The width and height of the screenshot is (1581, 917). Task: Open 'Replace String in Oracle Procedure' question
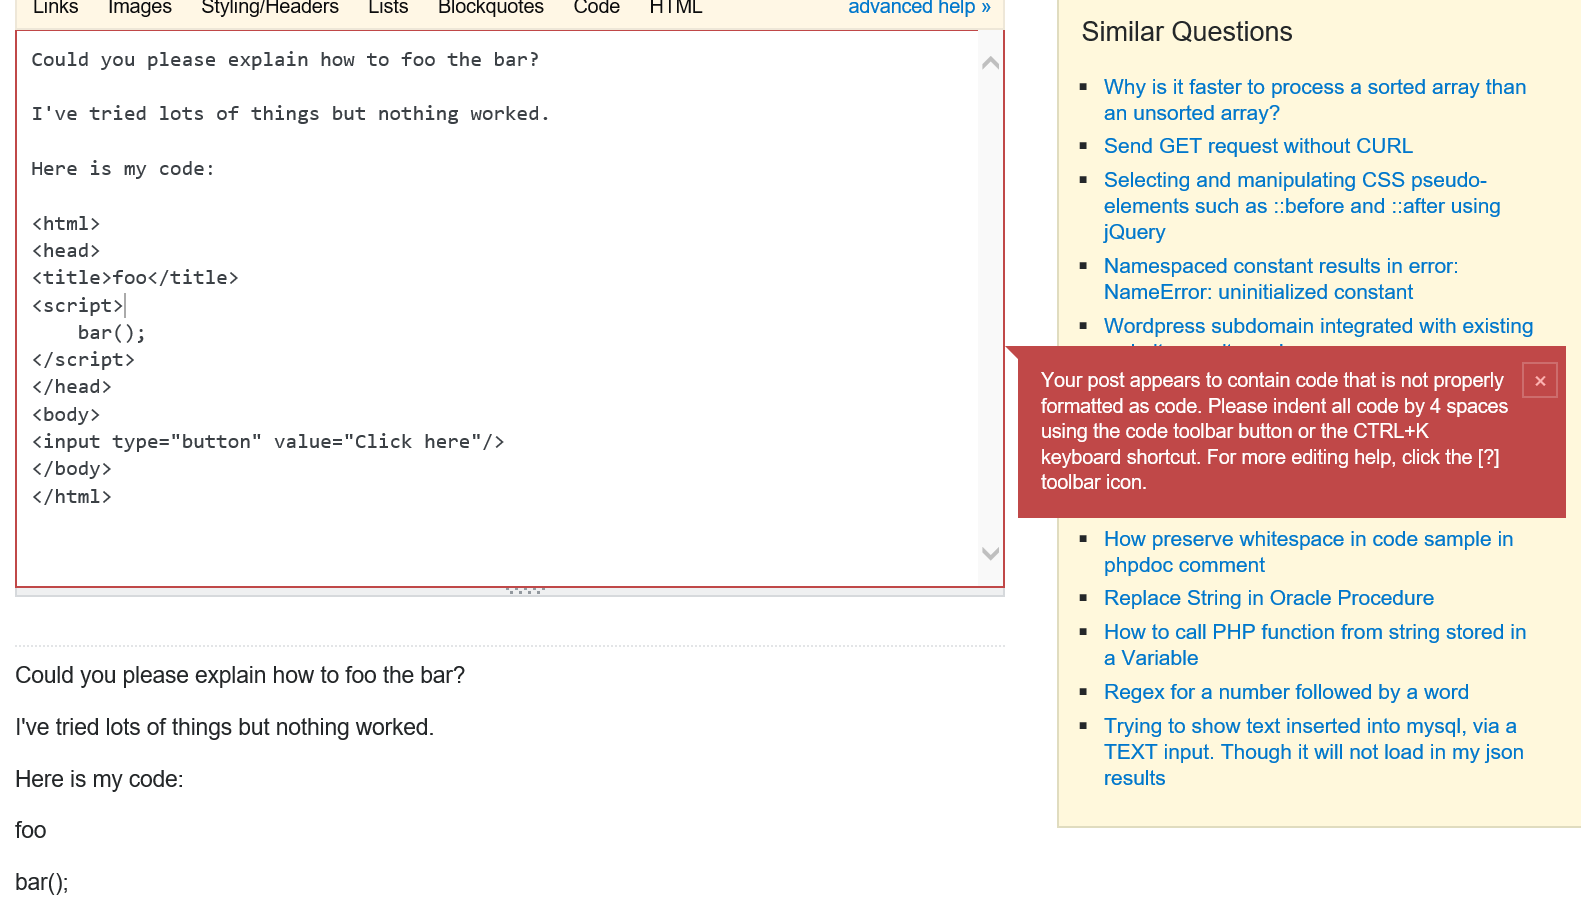point(1269,598)
